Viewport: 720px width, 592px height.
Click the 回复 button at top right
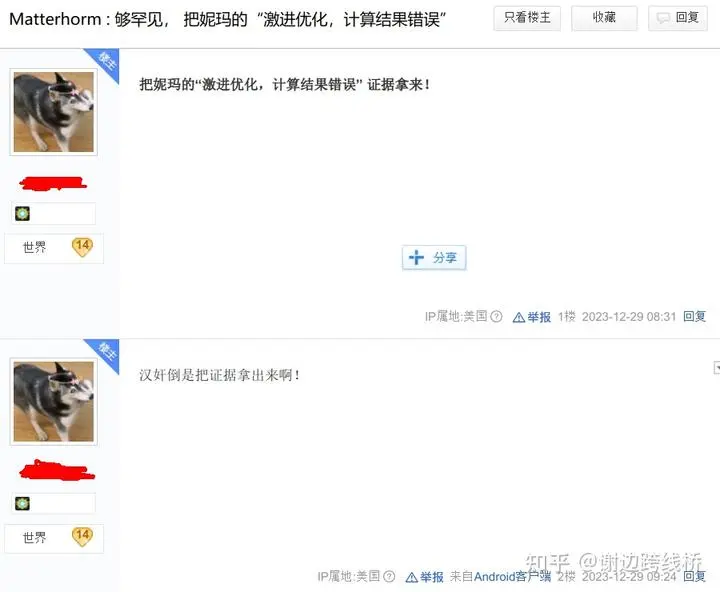coord(678,18)
